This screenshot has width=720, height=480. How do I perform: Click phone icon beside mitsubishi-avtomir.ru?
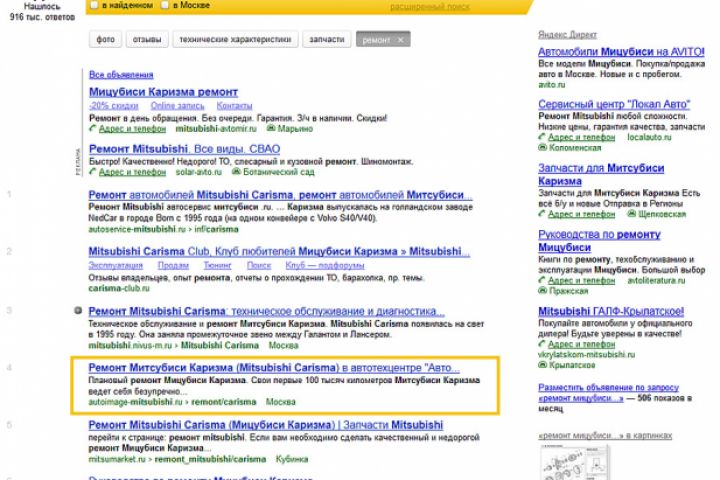click(92, 128)
